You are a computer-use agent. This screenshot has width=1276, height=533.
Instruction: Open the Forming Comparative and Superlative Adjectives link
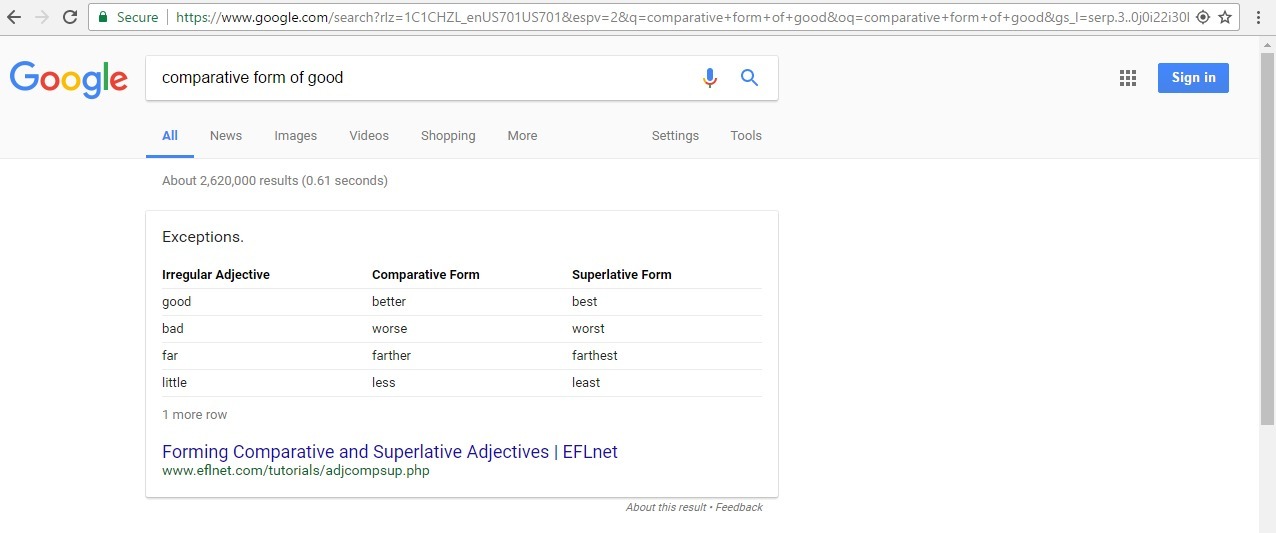[x=390, y=452]
